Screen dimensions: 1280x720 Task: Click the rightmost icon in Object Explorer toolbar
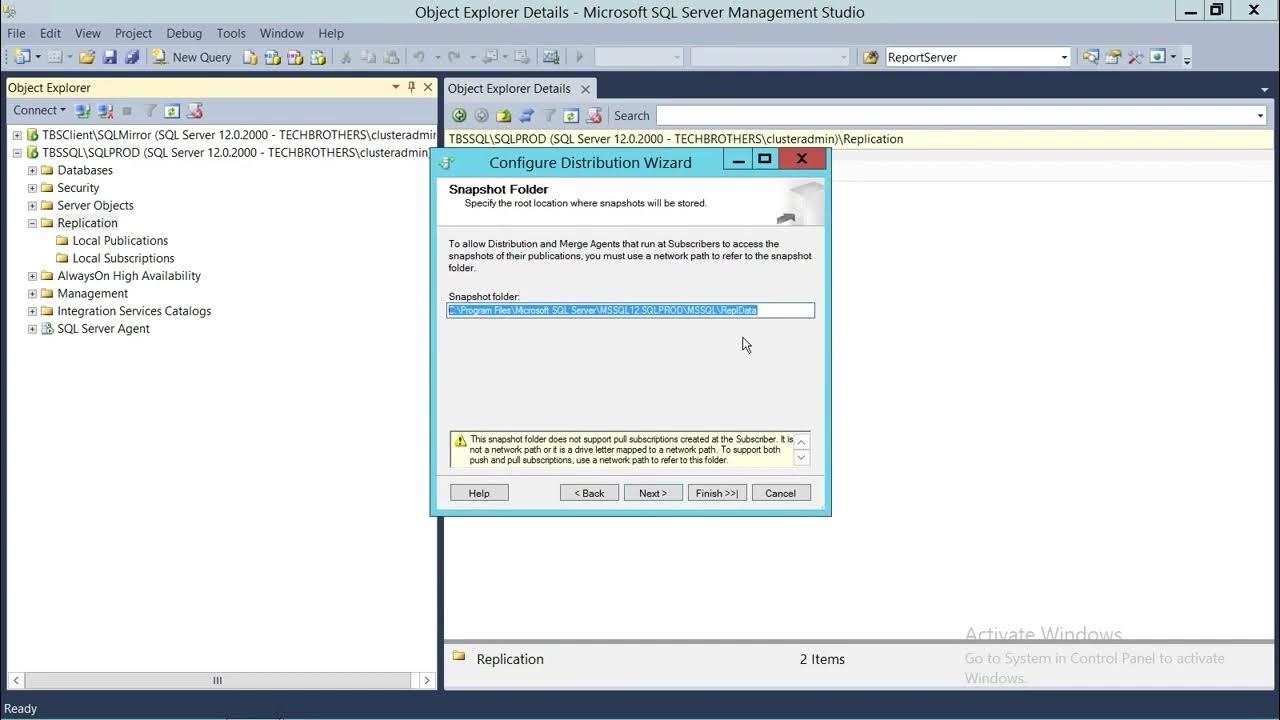coord(195,111)
